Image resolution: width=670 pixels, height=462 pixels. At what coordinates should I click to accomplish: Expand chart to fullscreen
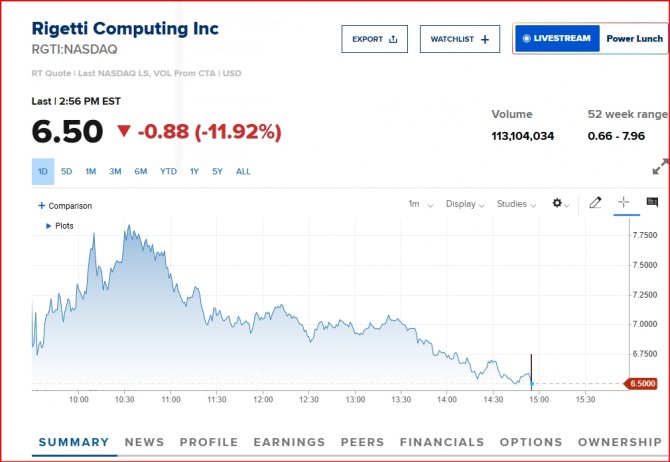[660, 167]
